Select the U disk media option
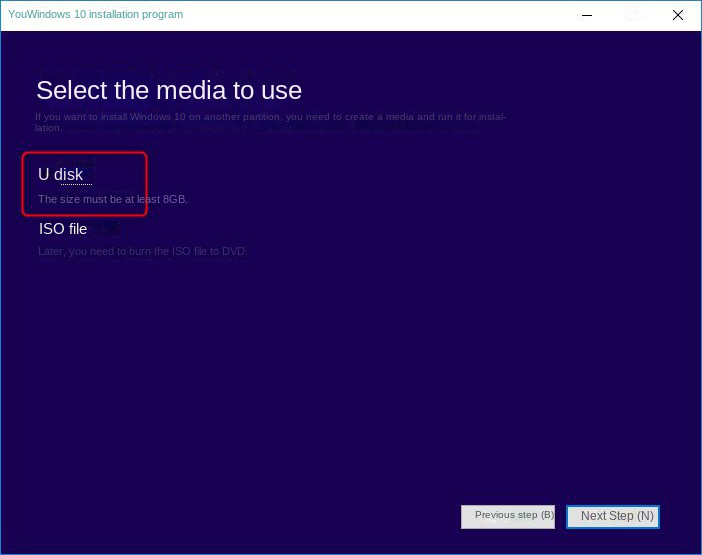The height and width of the screenshot is (555, 702). click(61, 175)
